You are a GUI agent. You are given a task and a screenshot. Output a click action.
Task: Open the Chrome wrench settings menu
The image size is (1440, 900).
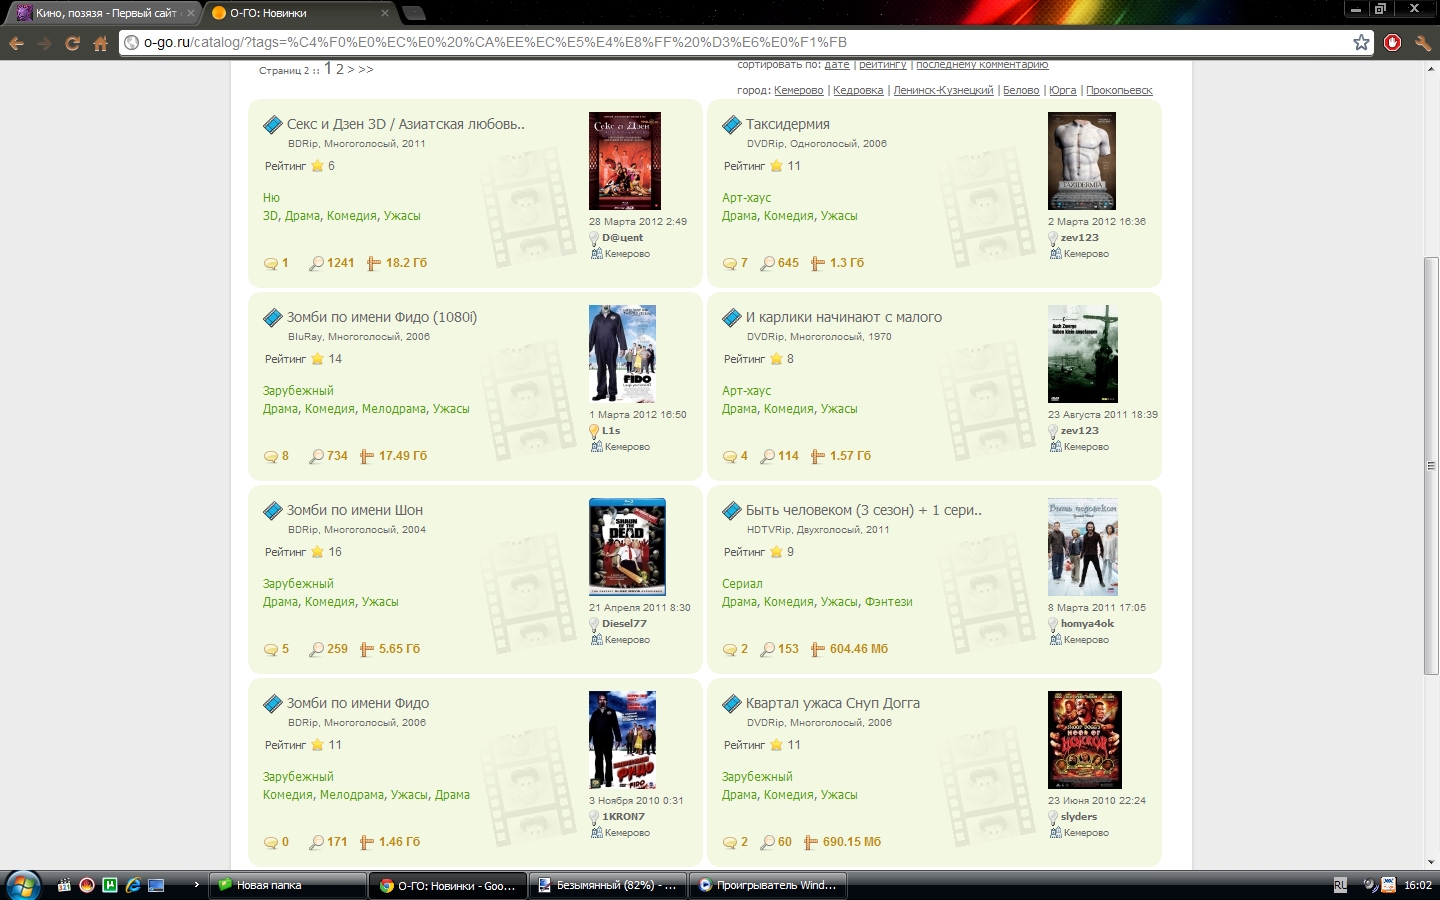click(x=1422, y=43)
